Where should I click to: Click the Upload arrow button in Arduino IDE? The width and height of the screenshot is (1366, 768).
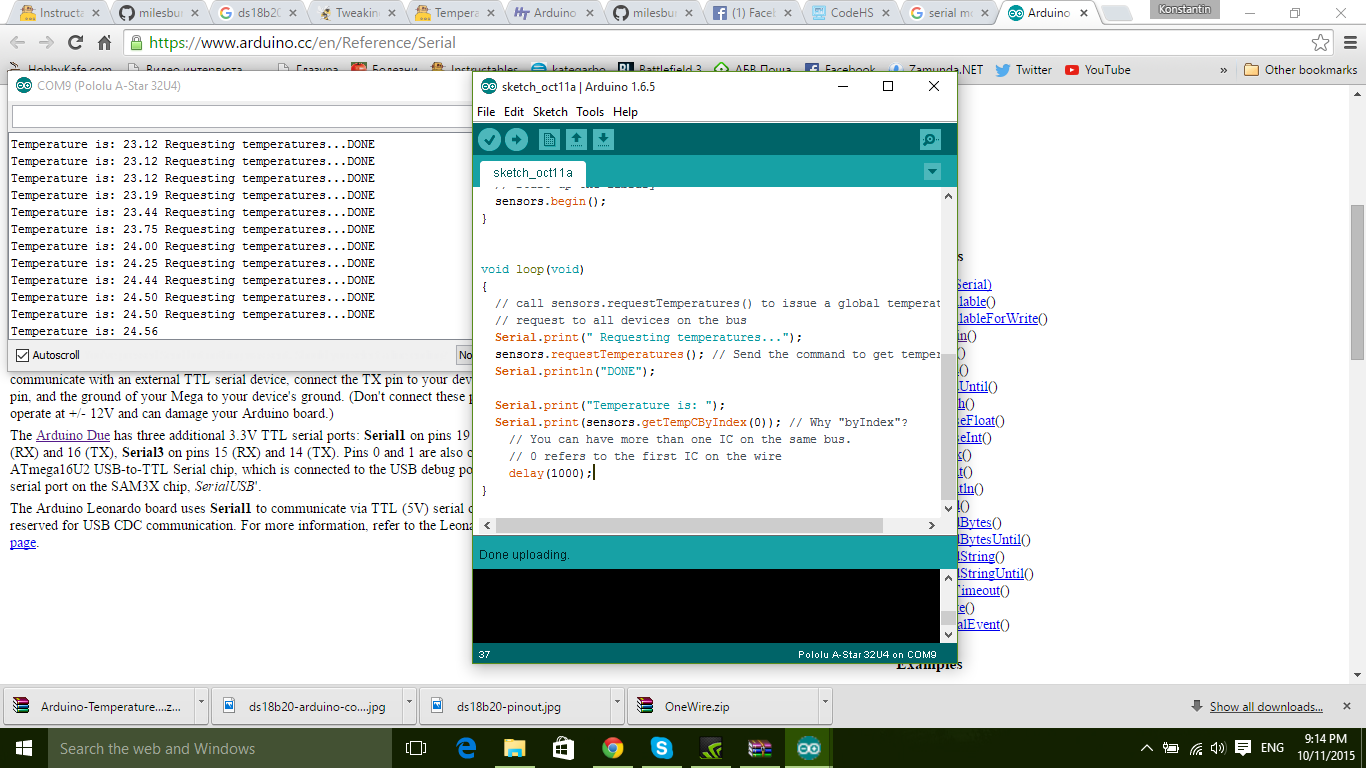click(516, 140)
